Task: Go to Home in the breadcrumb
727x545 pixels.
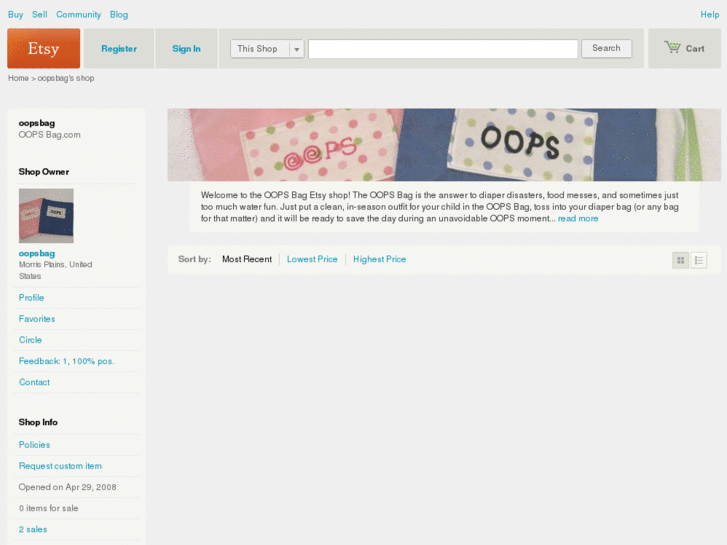Action: 18,78
